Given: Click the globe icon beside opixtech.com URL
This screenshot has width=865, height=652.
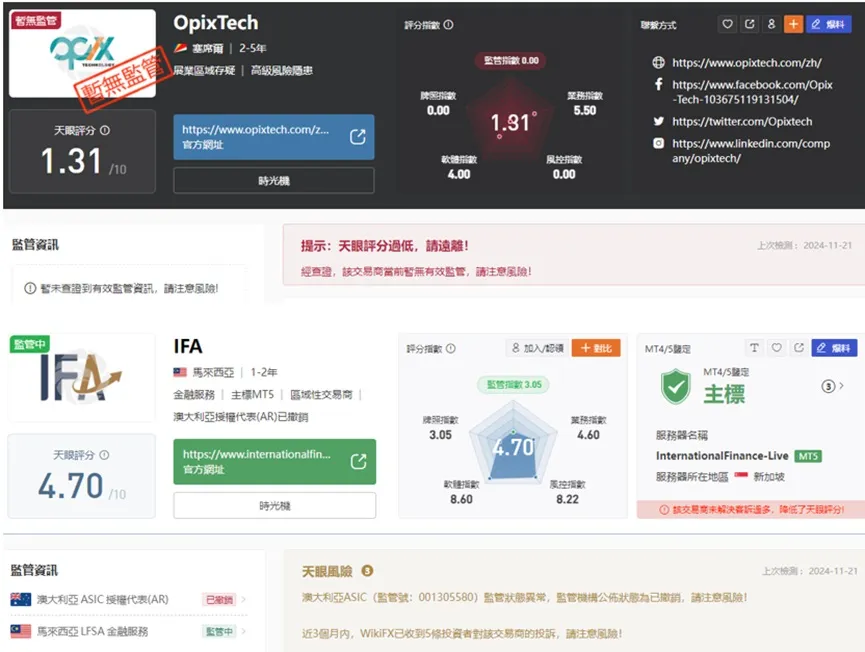Looking at the screenshot, I should [659, 62].
